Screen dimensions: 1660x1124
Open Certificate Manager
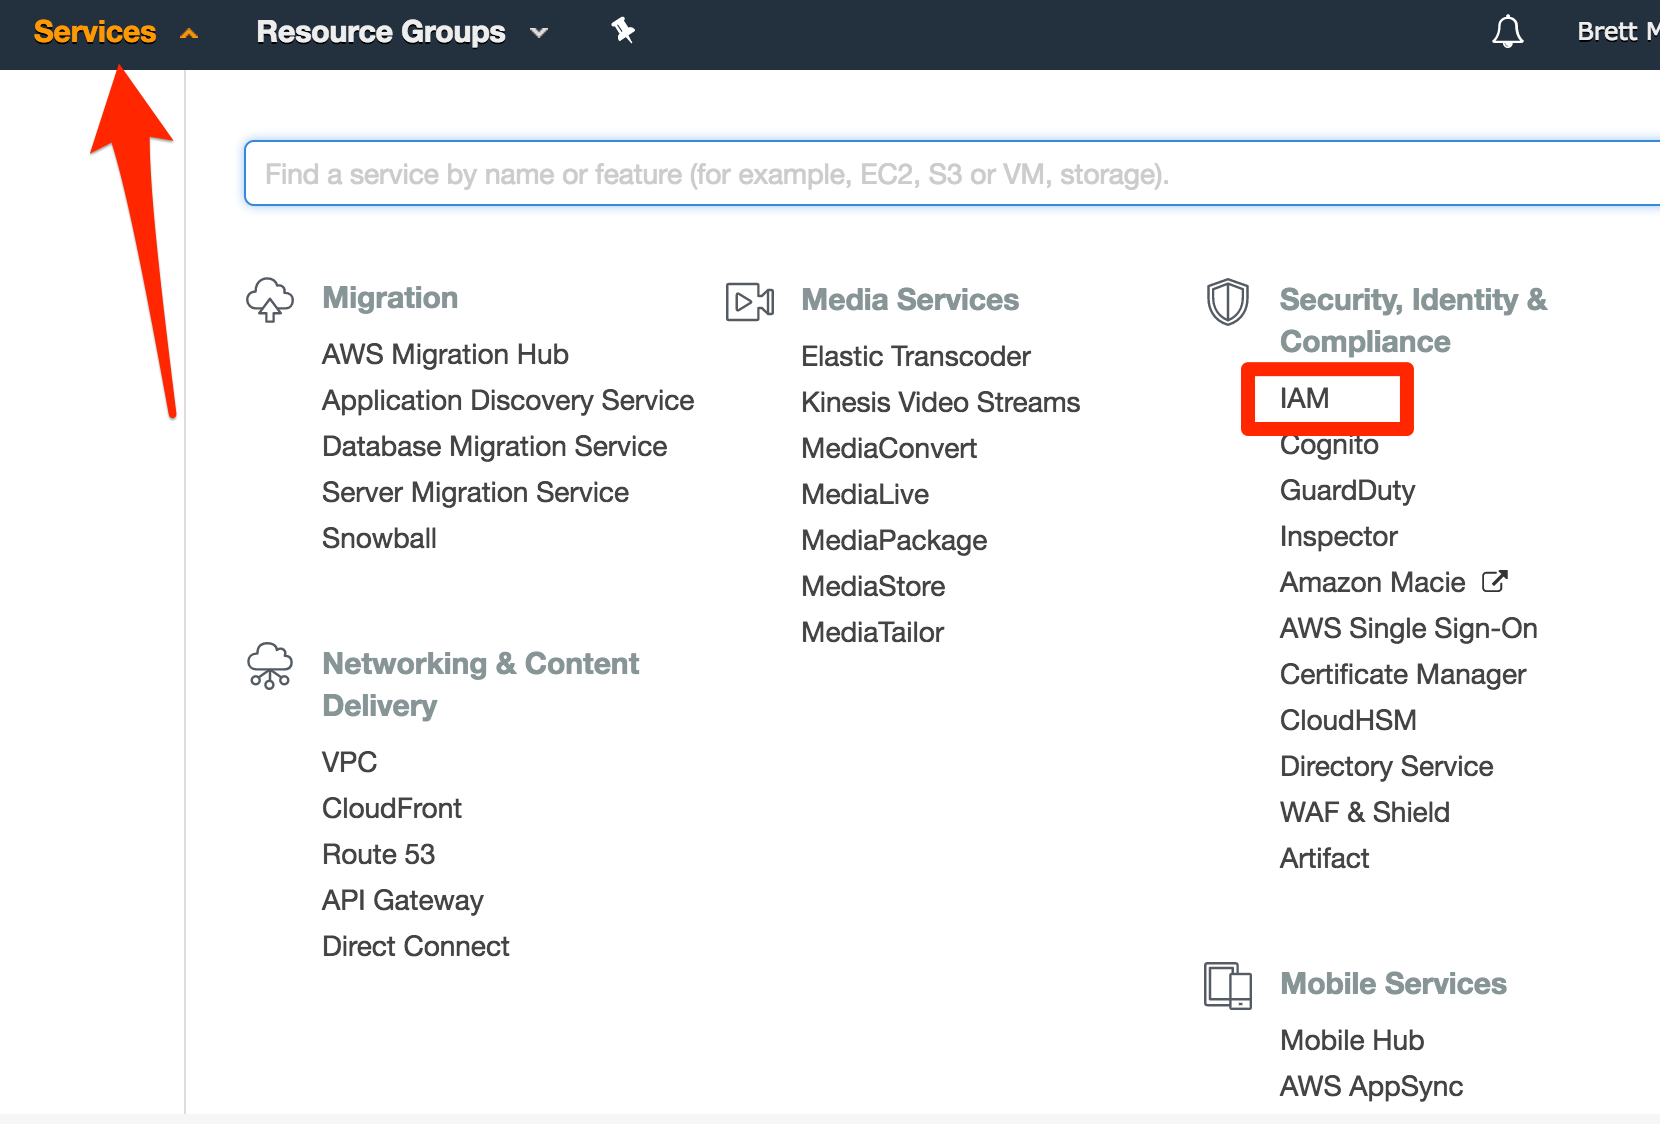(1403, 674)
